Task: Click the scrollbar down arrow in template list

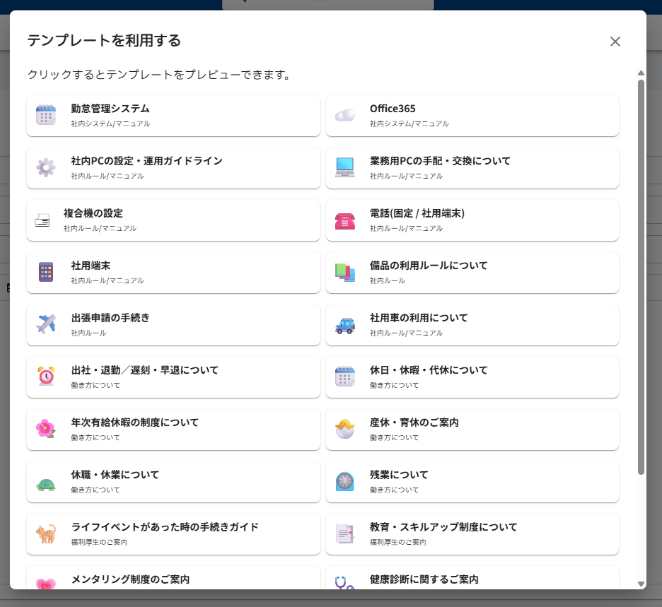Action: click(641, 584)
